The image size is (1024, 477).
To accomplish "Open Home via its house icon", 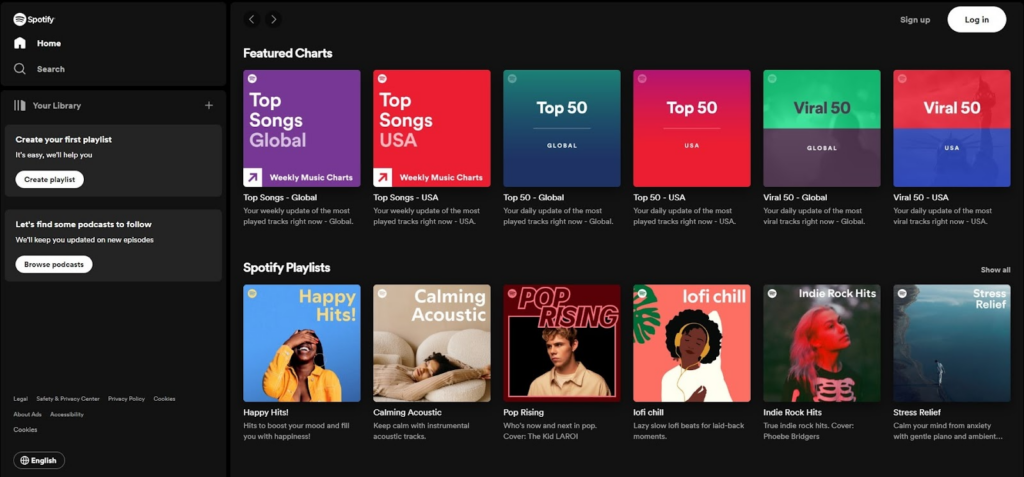I will point(20,43).
